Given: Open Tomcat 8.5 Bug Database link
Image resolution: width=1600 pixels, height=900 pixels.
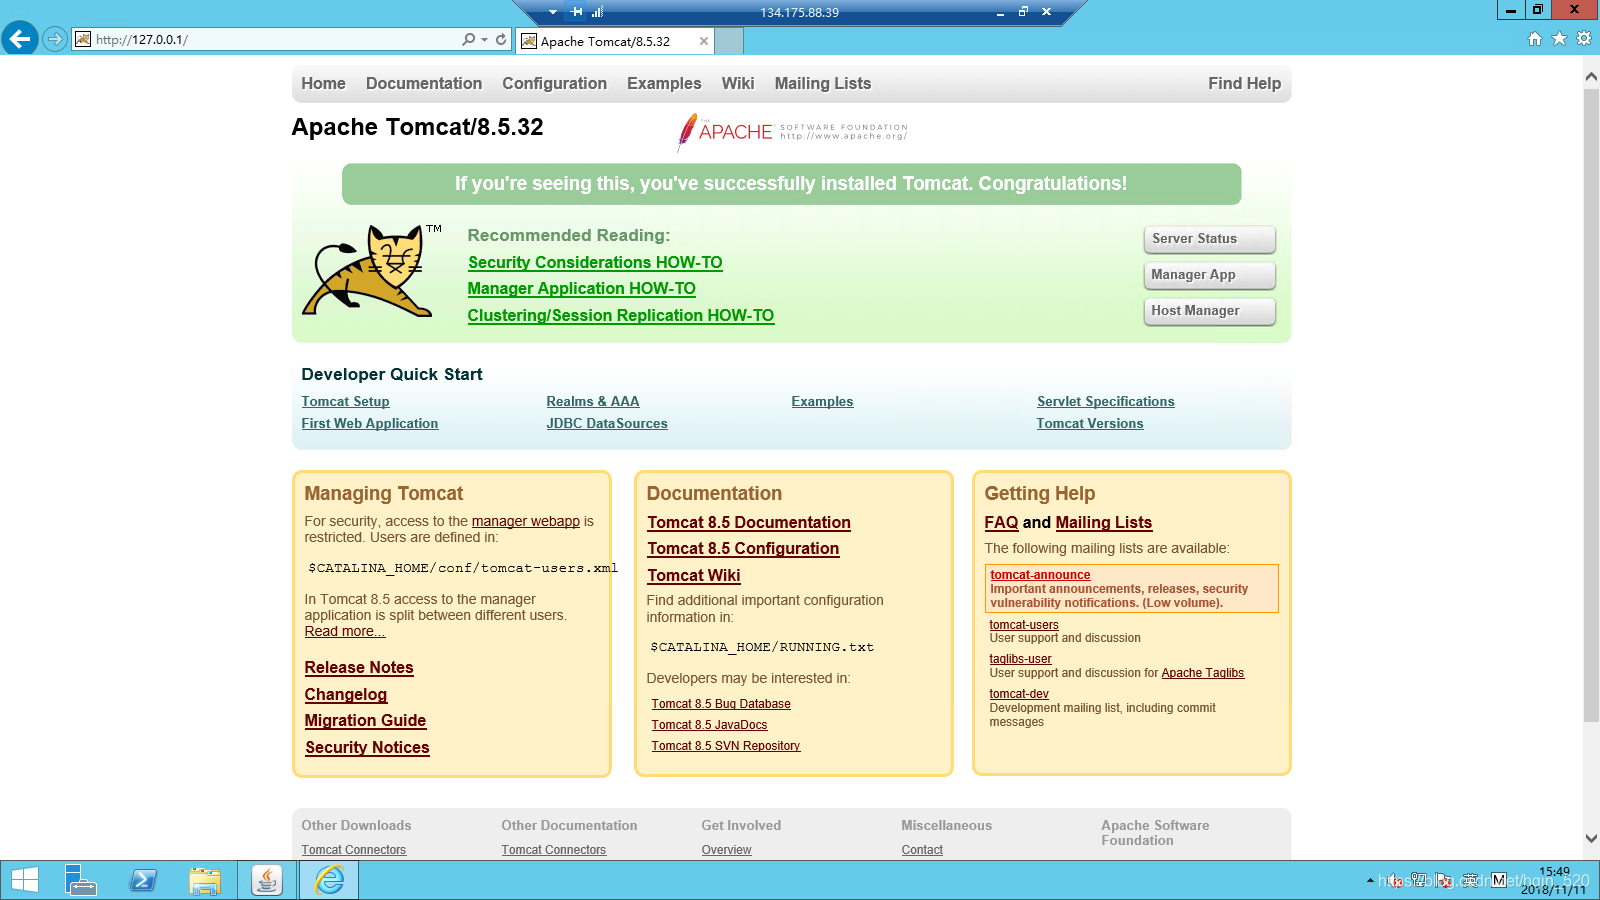Looking at the screenshot, I should pyautogui.click(x=720, y=704).
